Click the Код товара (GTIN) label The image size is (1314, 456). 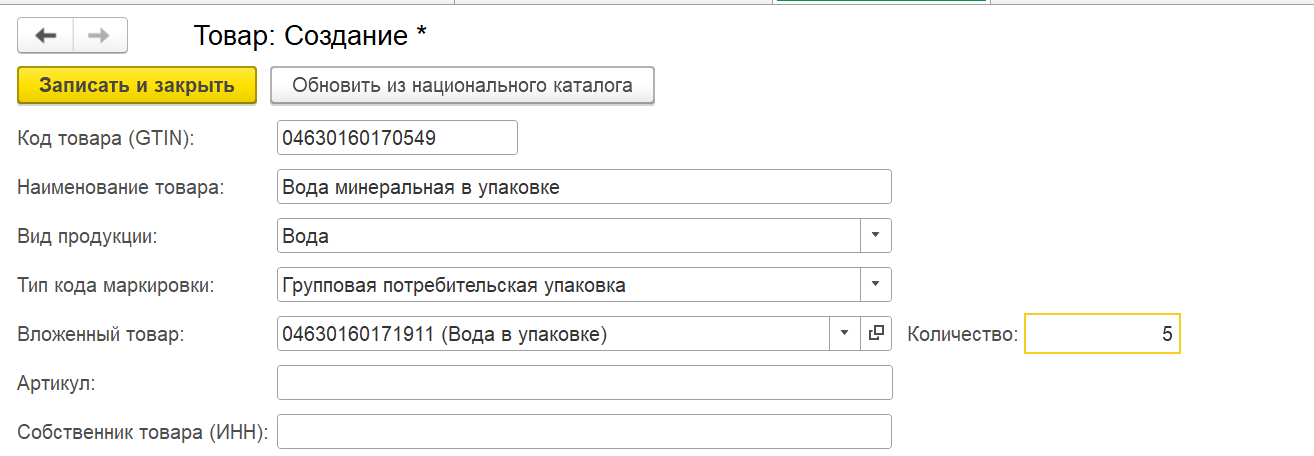point(106,138)
